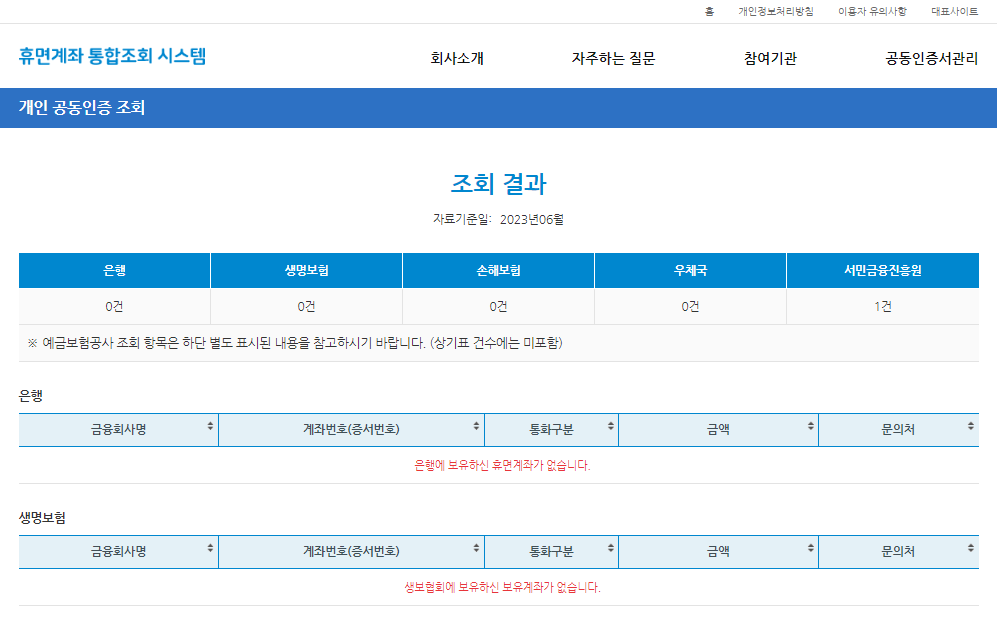Toggle 문의처 sort arrows in 생명보험 table
This screenshot has width=997, height=617.
tap(970, 548)
